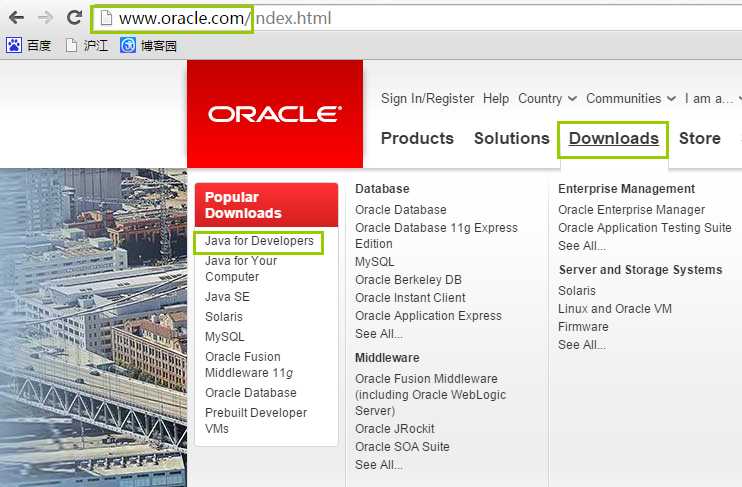Screen dimensions: 742x487
Task: Click the page icon in address bar
Action: point(106,18)
